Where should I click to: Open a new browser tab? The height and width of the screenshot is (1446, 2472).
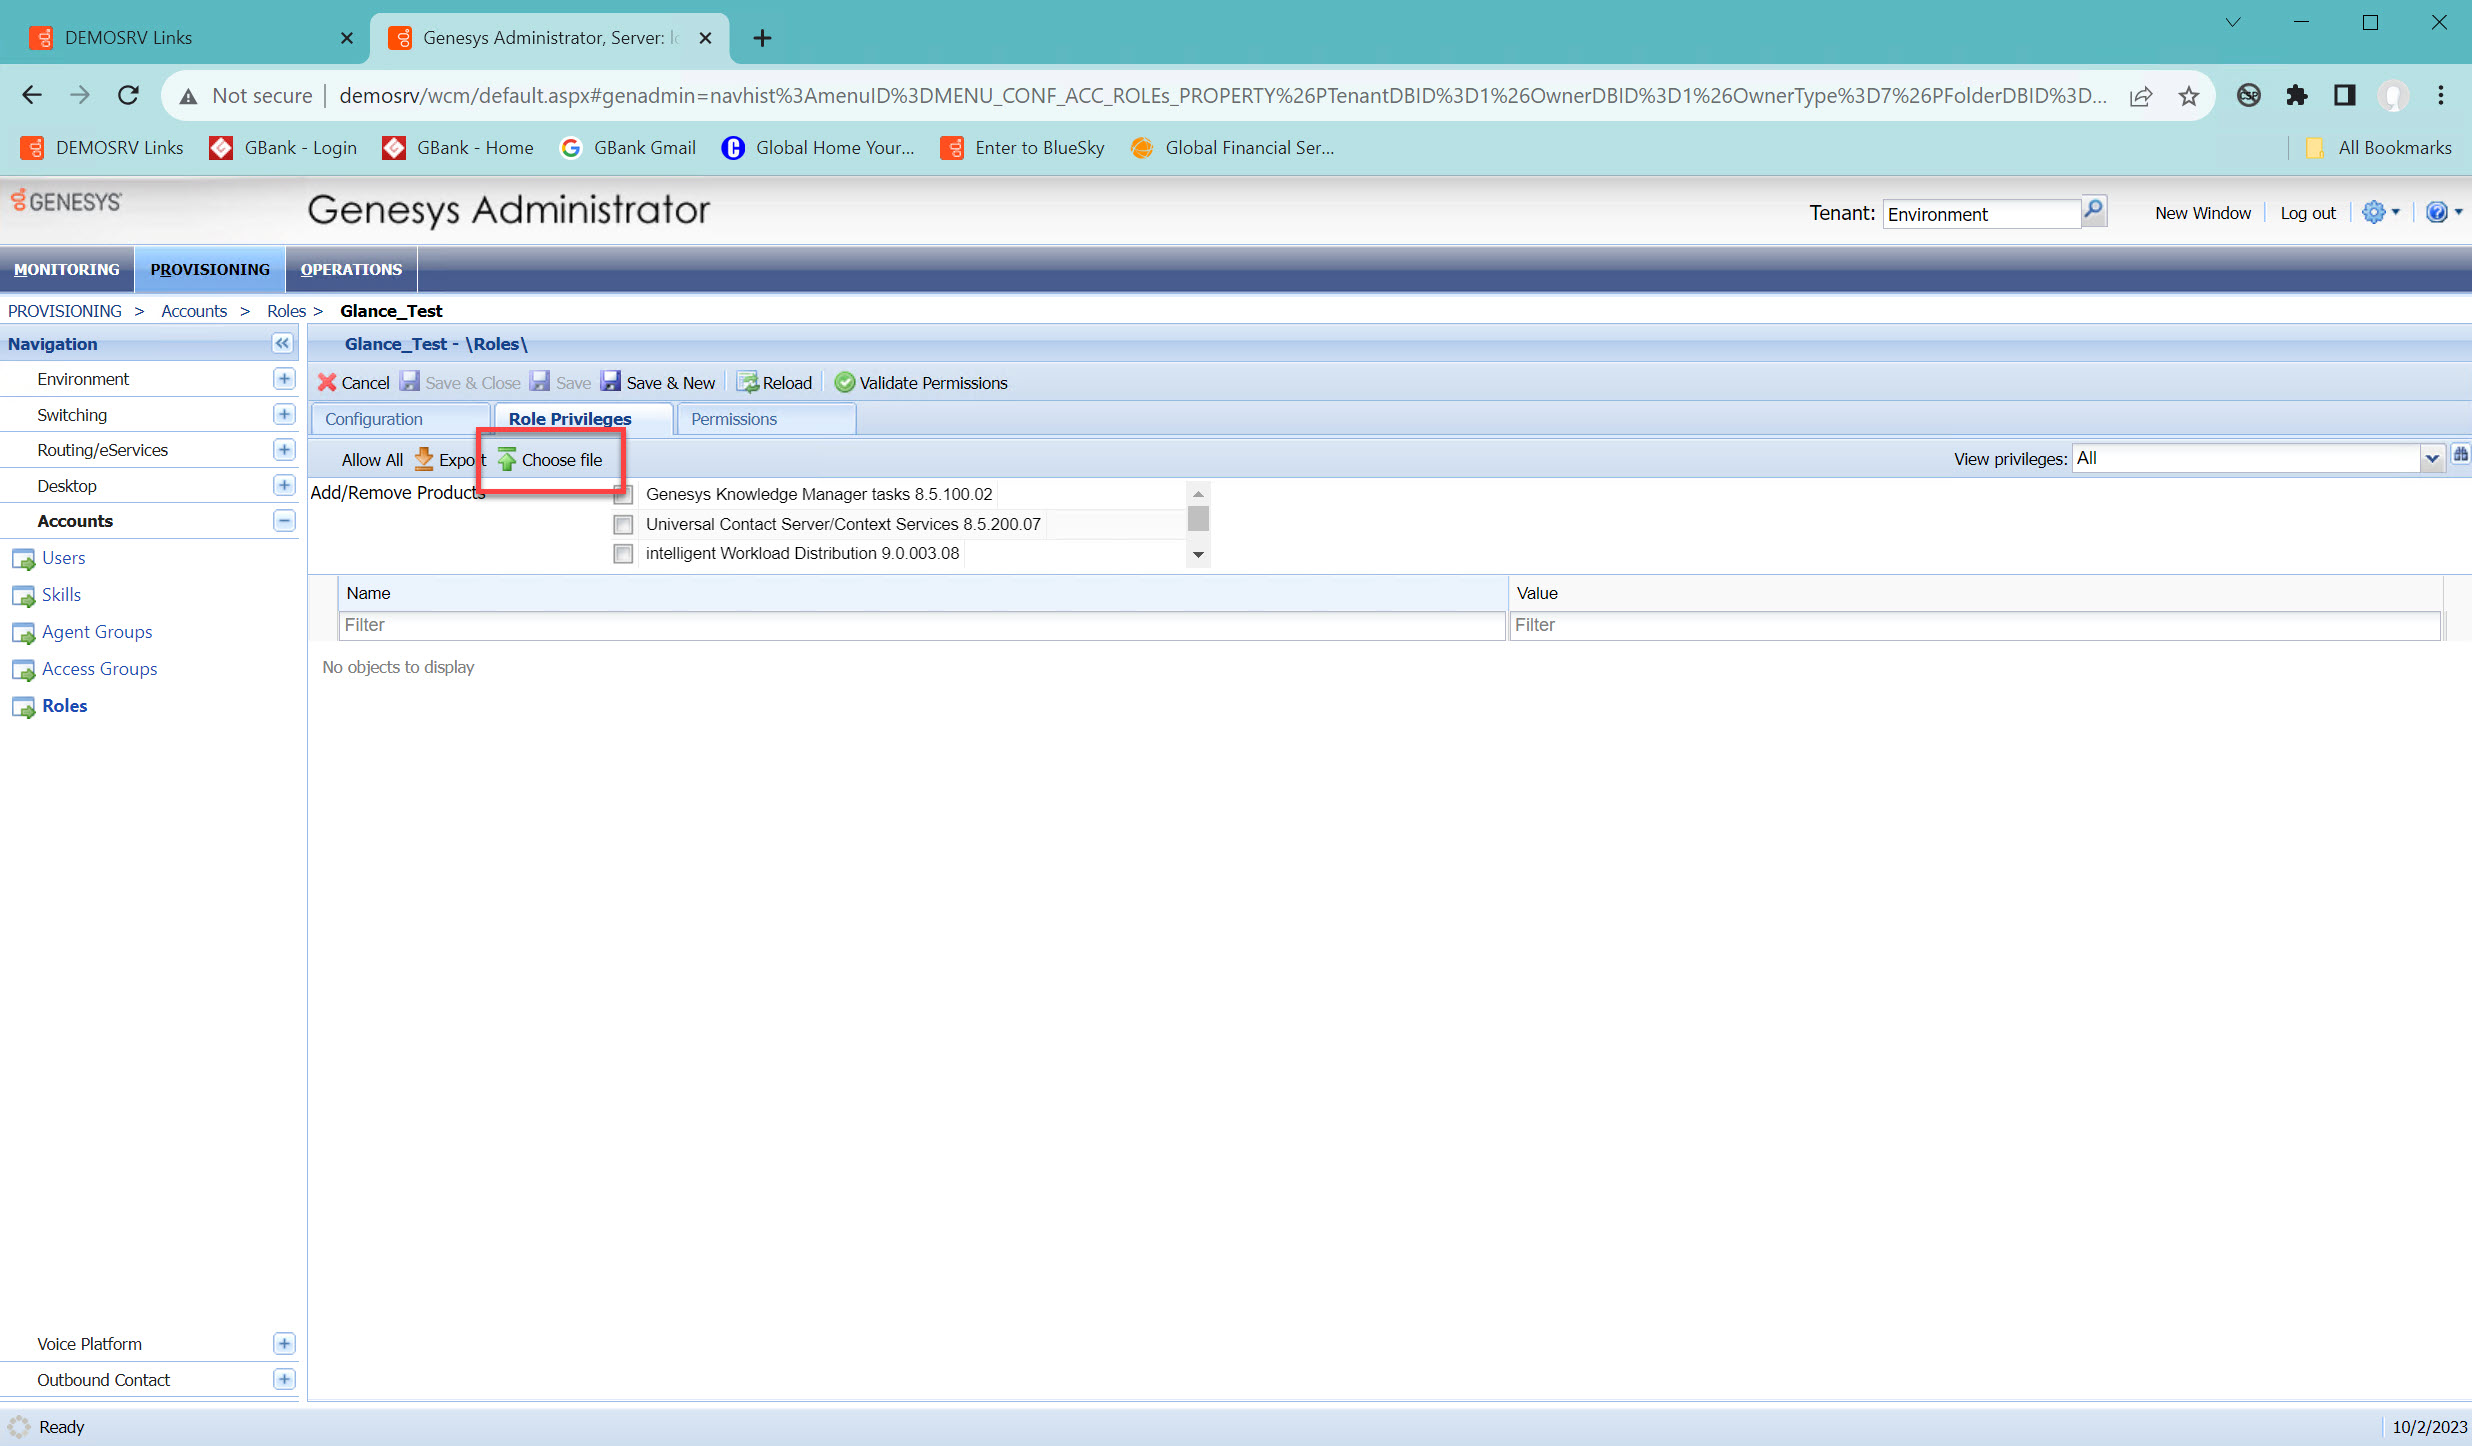point(762,38)
